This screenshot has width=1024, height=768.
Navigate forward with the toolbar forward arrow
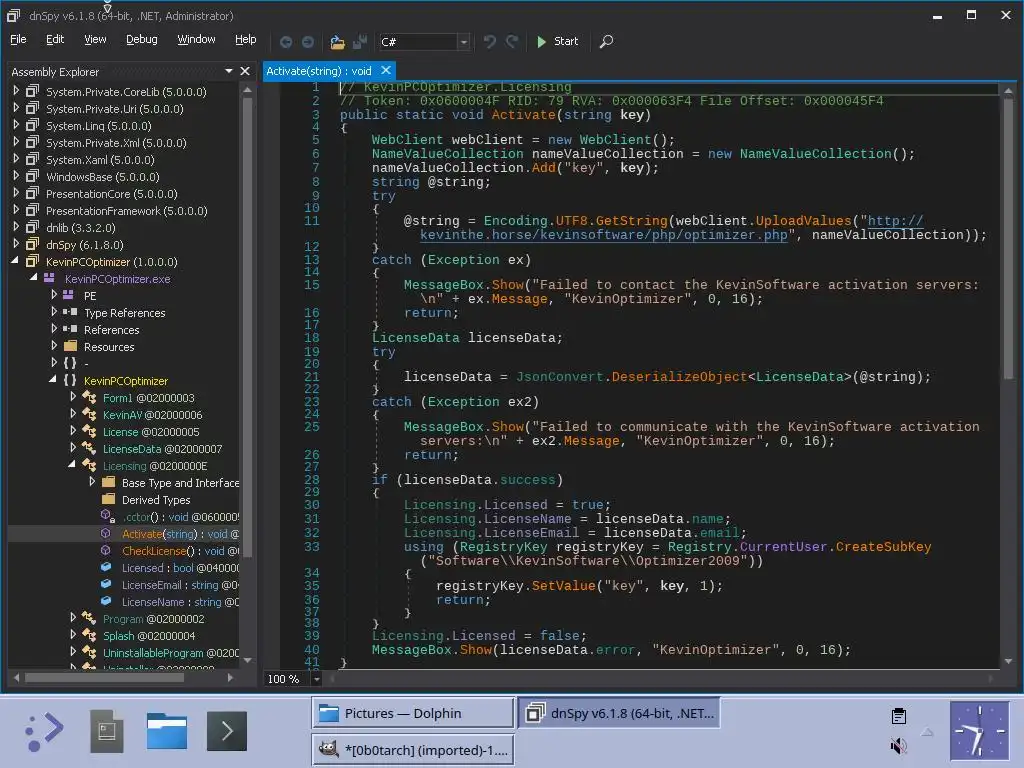click(x=308, y=42)
